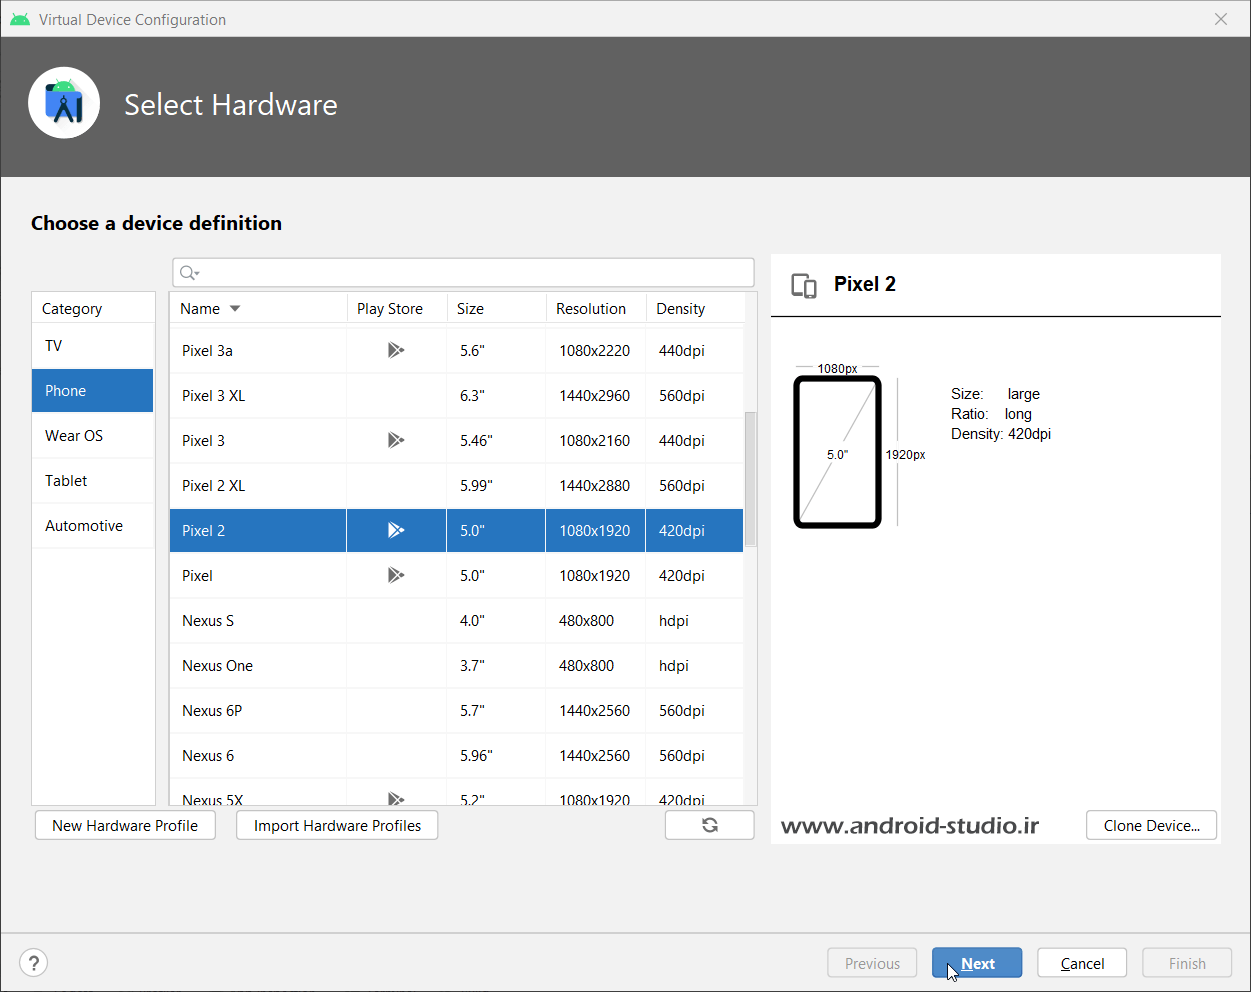Click the refresh icon button below the device table
This screenshot has height=992, width=1251.
pyautogui.click(x=710, y=825)
